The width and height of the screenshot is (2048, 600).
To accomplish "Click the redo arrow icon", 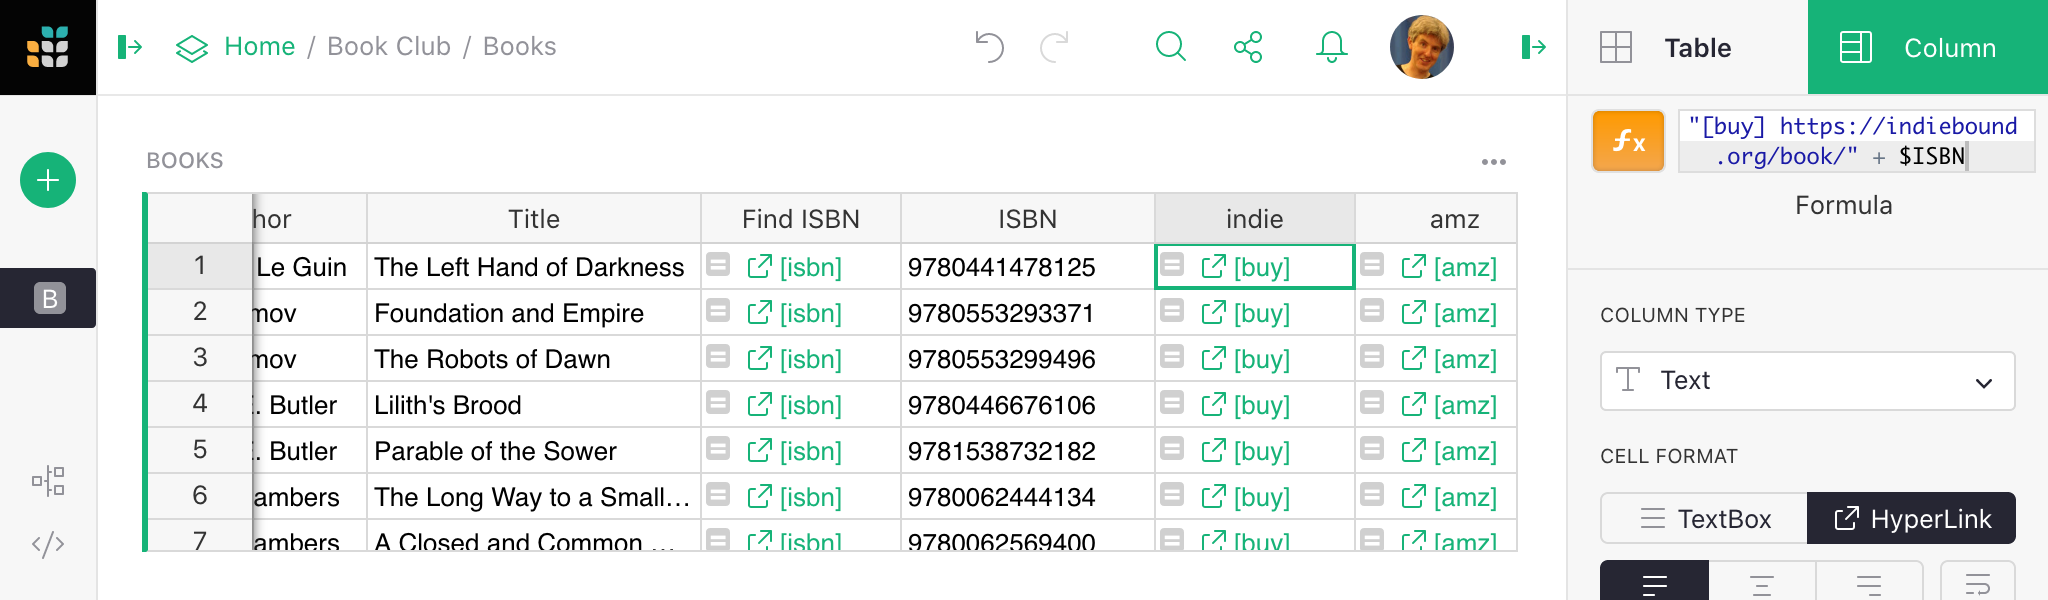I will (x=1054, y=47).
